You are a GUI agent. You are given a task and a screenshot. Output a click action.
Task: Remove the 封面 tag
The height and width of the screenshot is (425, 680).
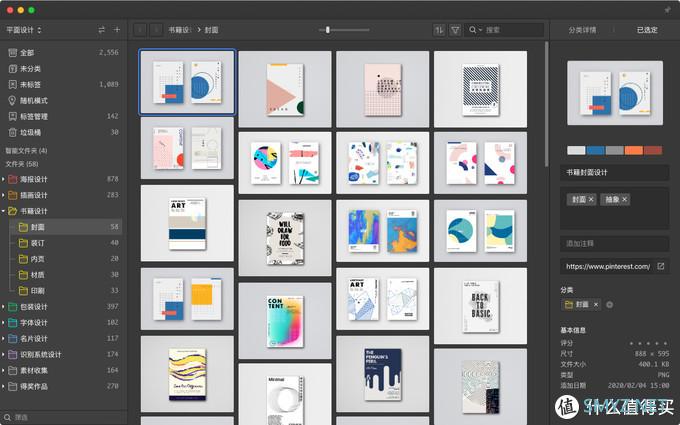tap(591, 199)
